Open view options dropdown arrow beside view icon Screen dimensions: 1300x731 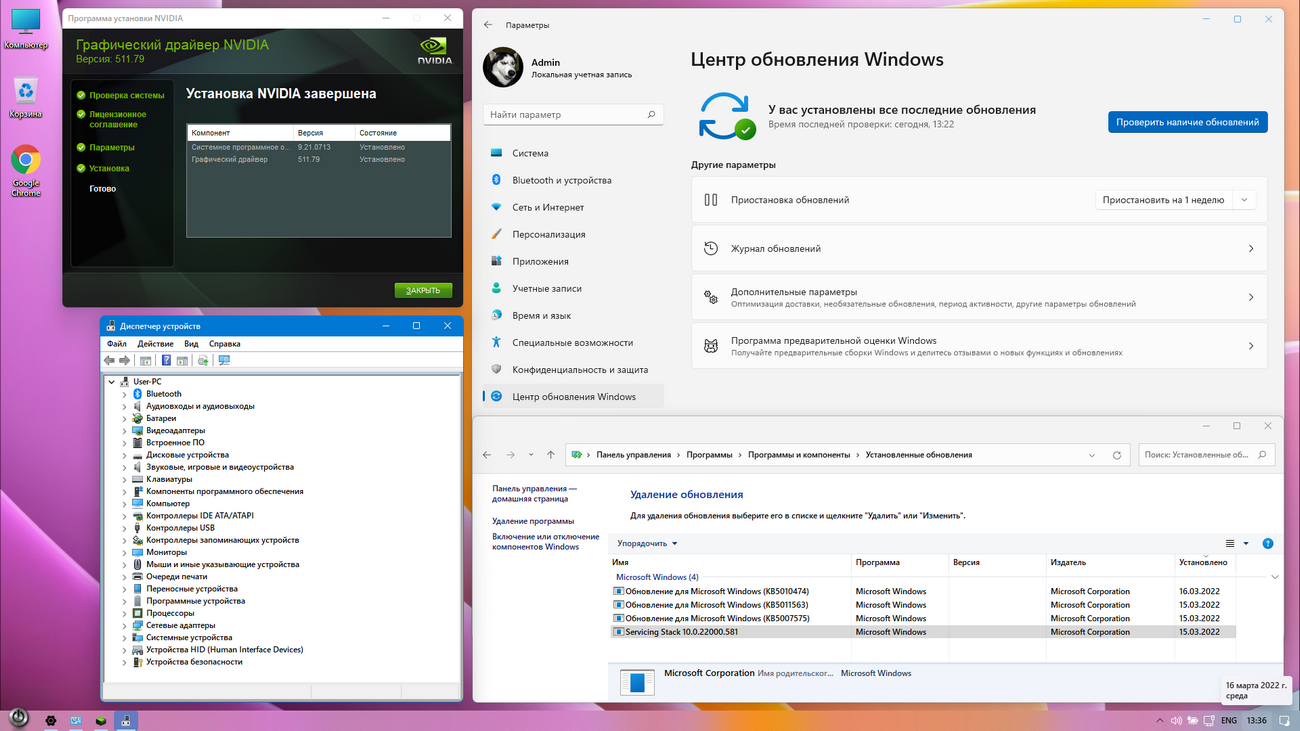coord(1246,544)
